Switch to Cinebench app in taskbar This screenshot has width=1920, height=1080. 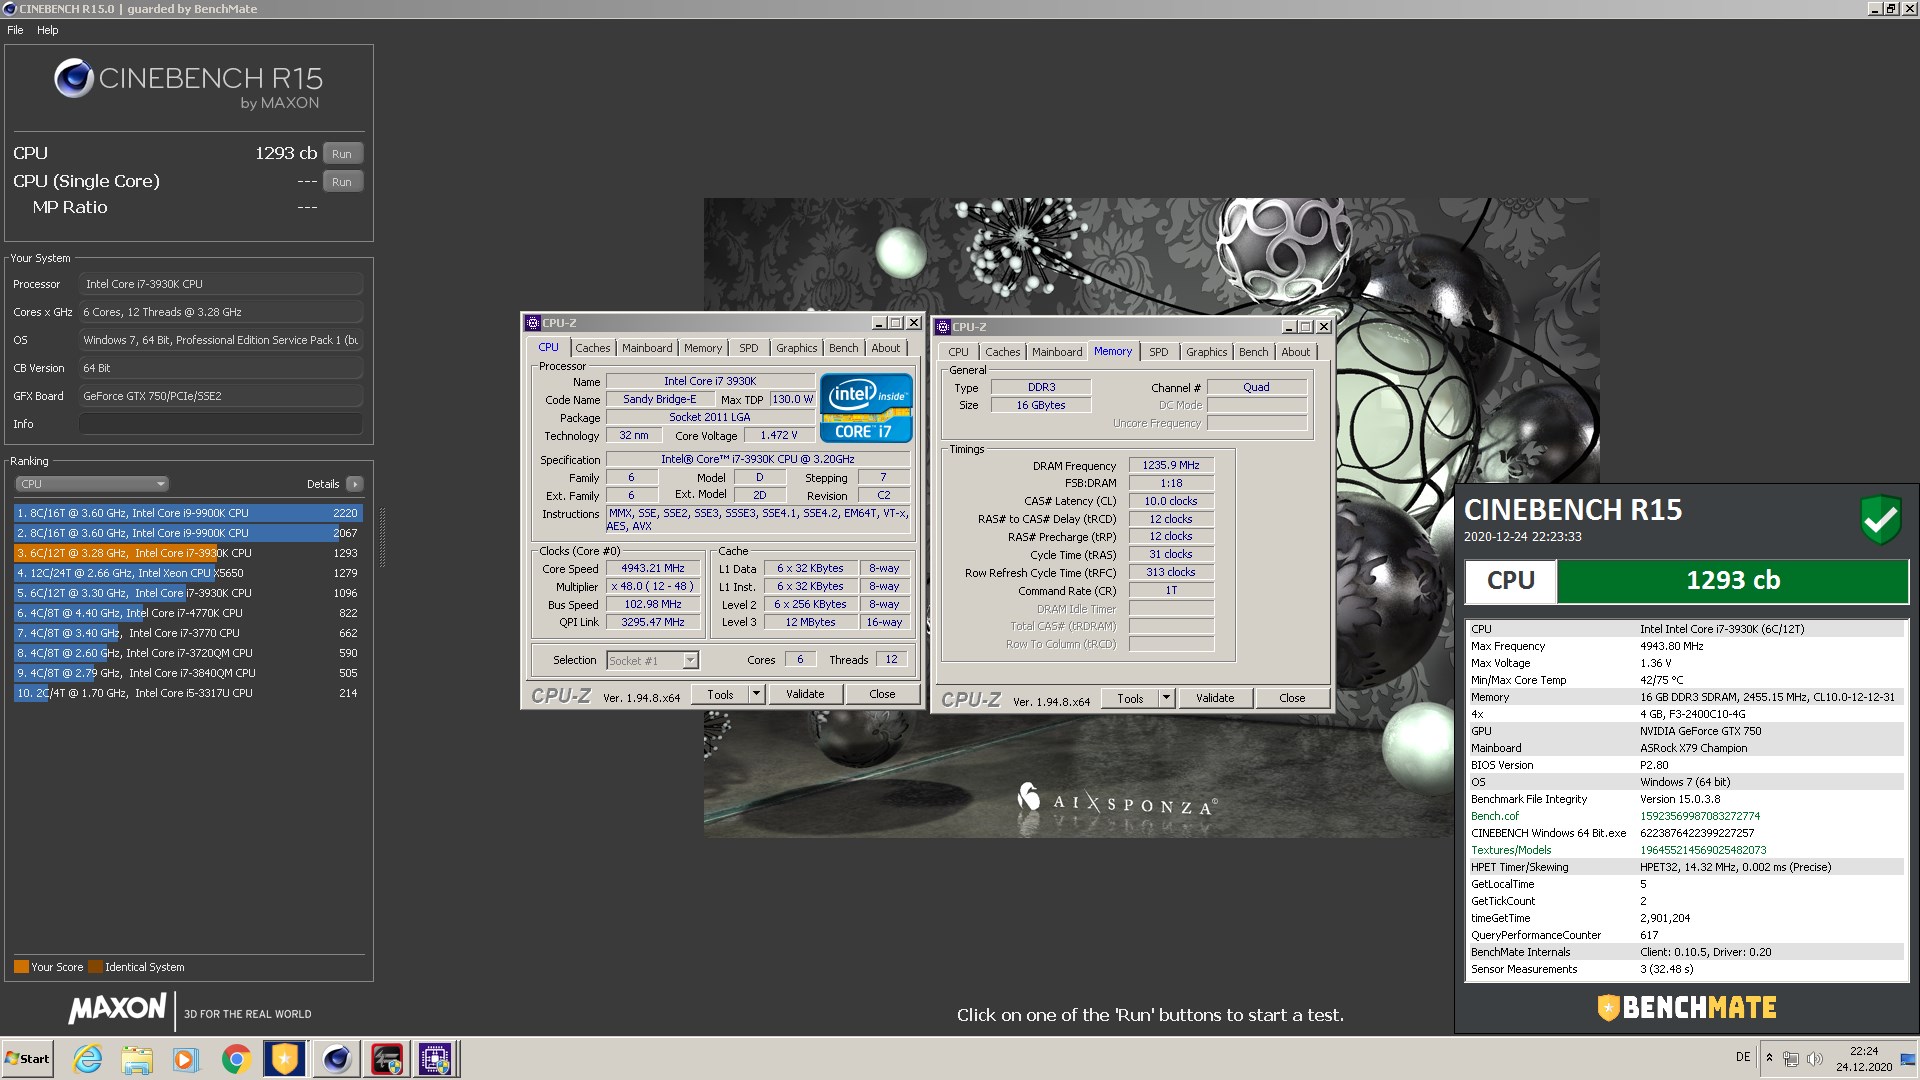(x=335, y=1059)
